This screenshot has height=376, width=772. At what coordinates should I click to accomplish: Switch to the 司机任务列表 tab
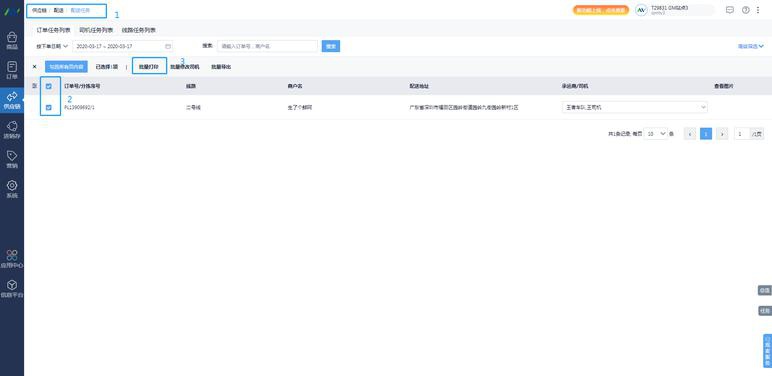click(x=96, y=30)
